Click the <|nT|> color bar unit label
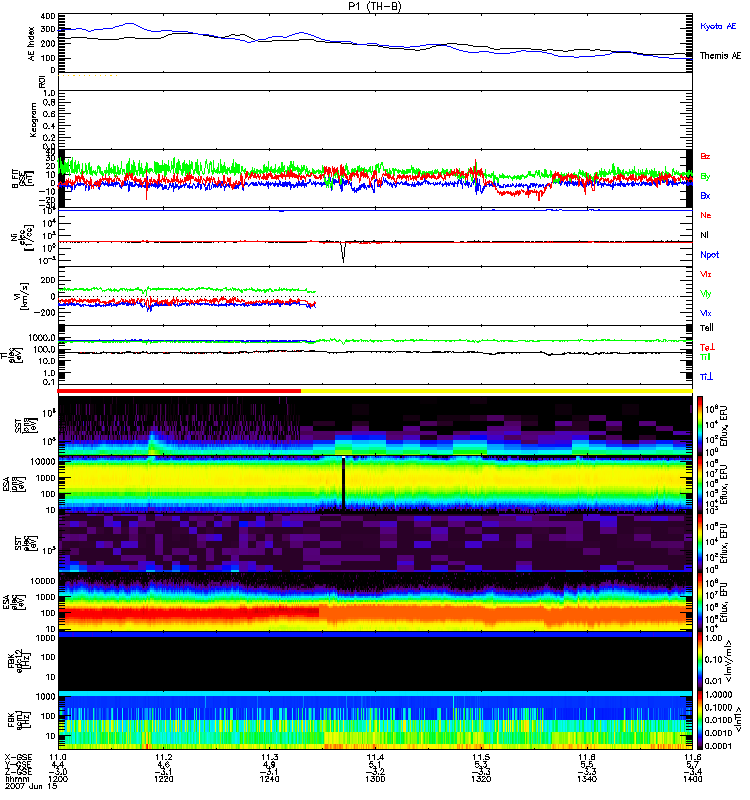This screenshot has height=800, width=750. pos(738,722)
